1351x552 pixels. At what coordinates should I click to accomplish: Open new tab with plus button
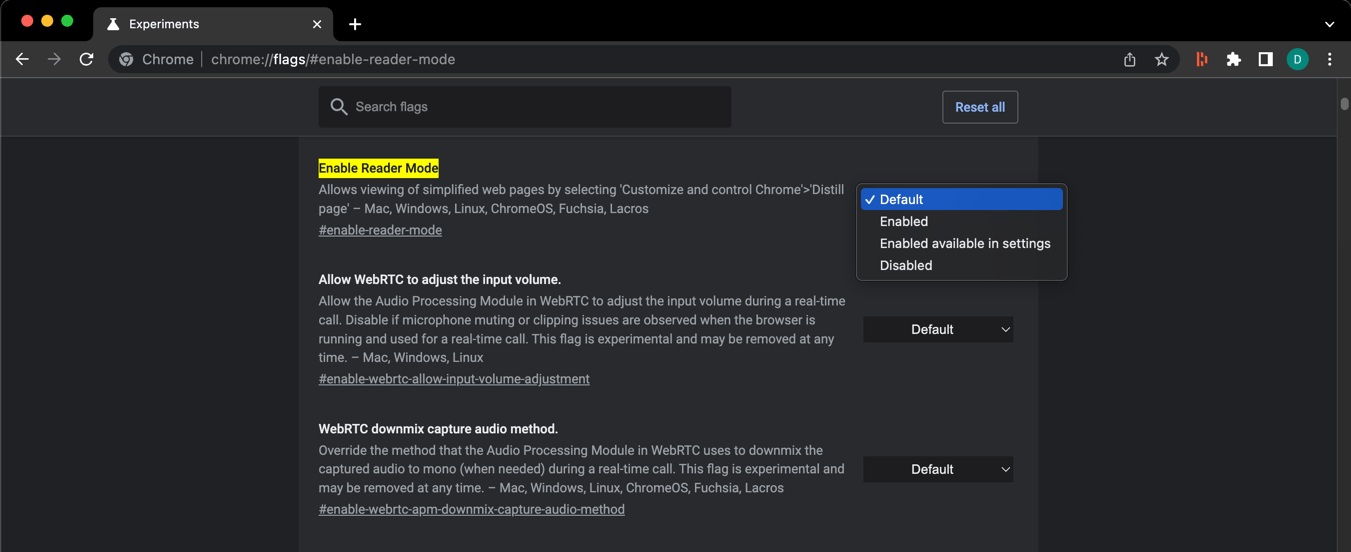point(355,24)
